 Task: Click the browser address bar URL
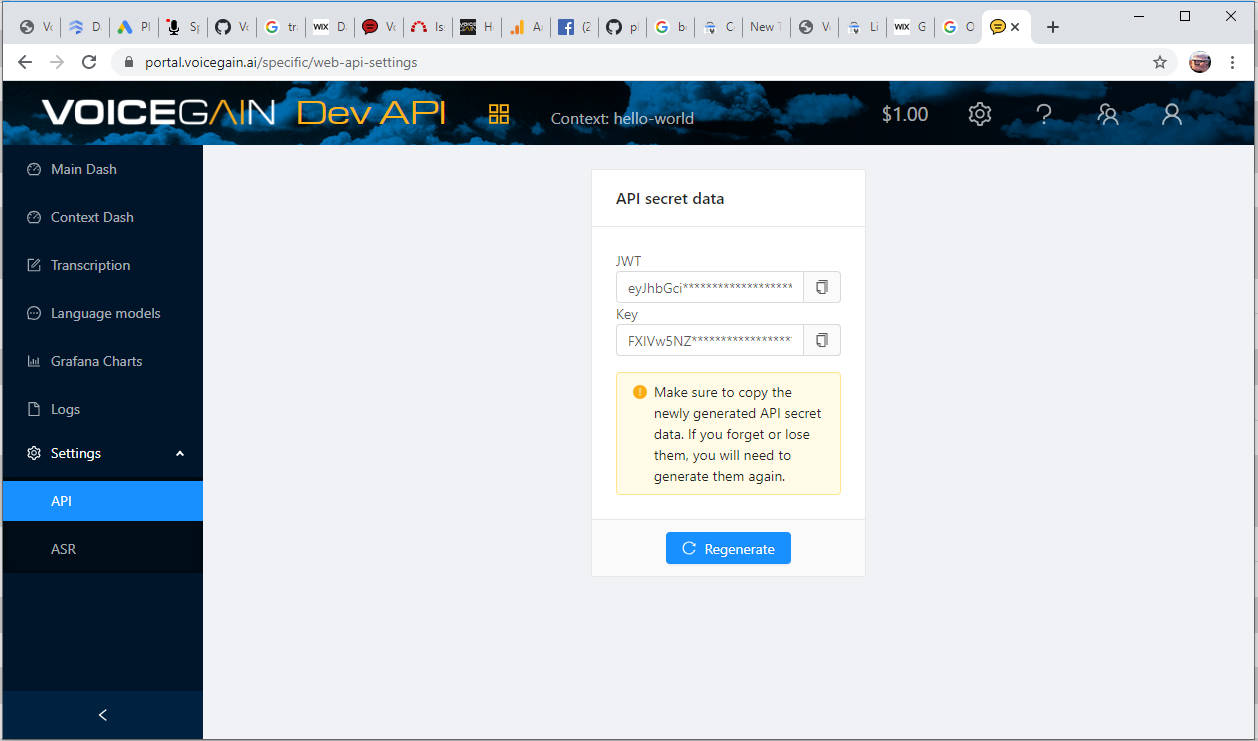pos(280,62)
